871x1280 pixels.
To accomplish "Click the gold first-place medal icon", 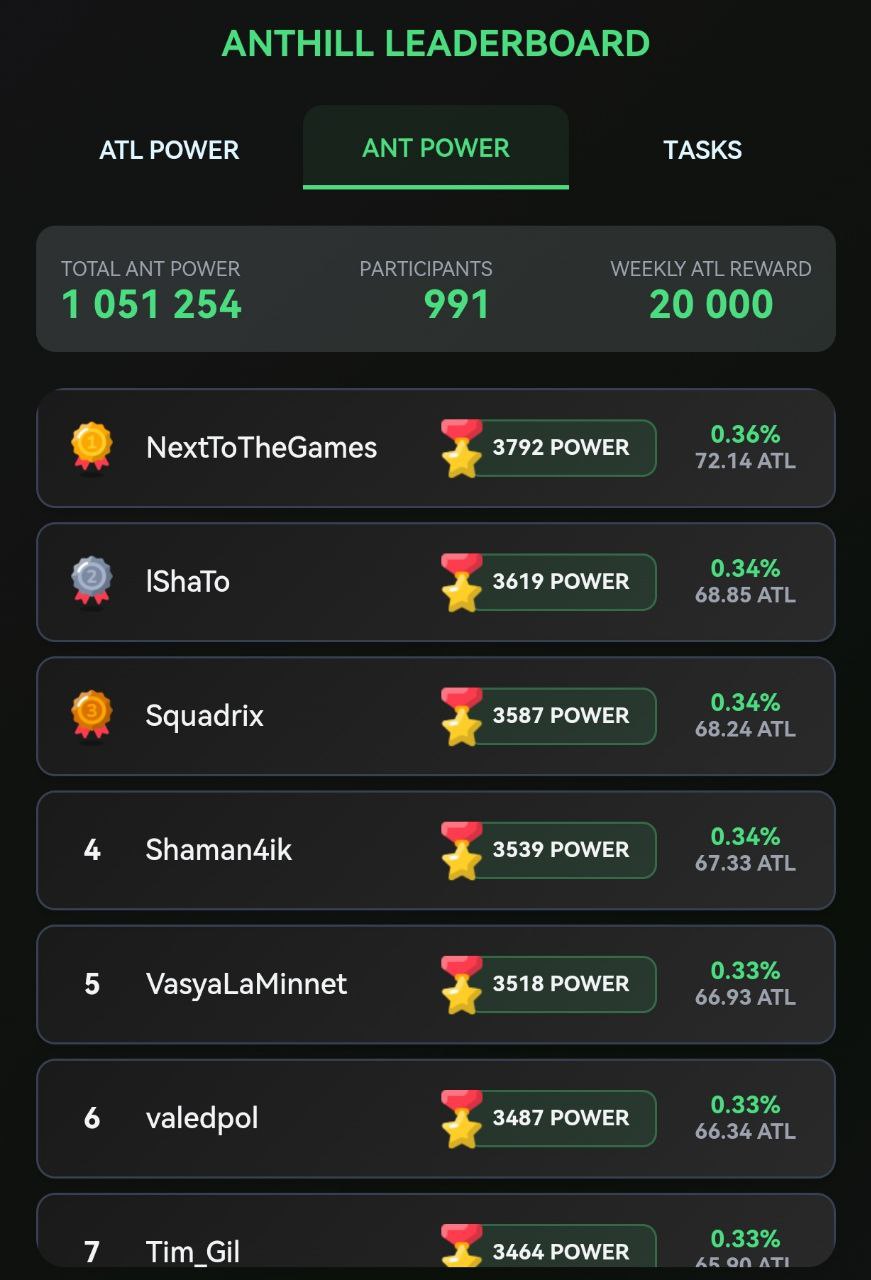I will pos(92,448).
